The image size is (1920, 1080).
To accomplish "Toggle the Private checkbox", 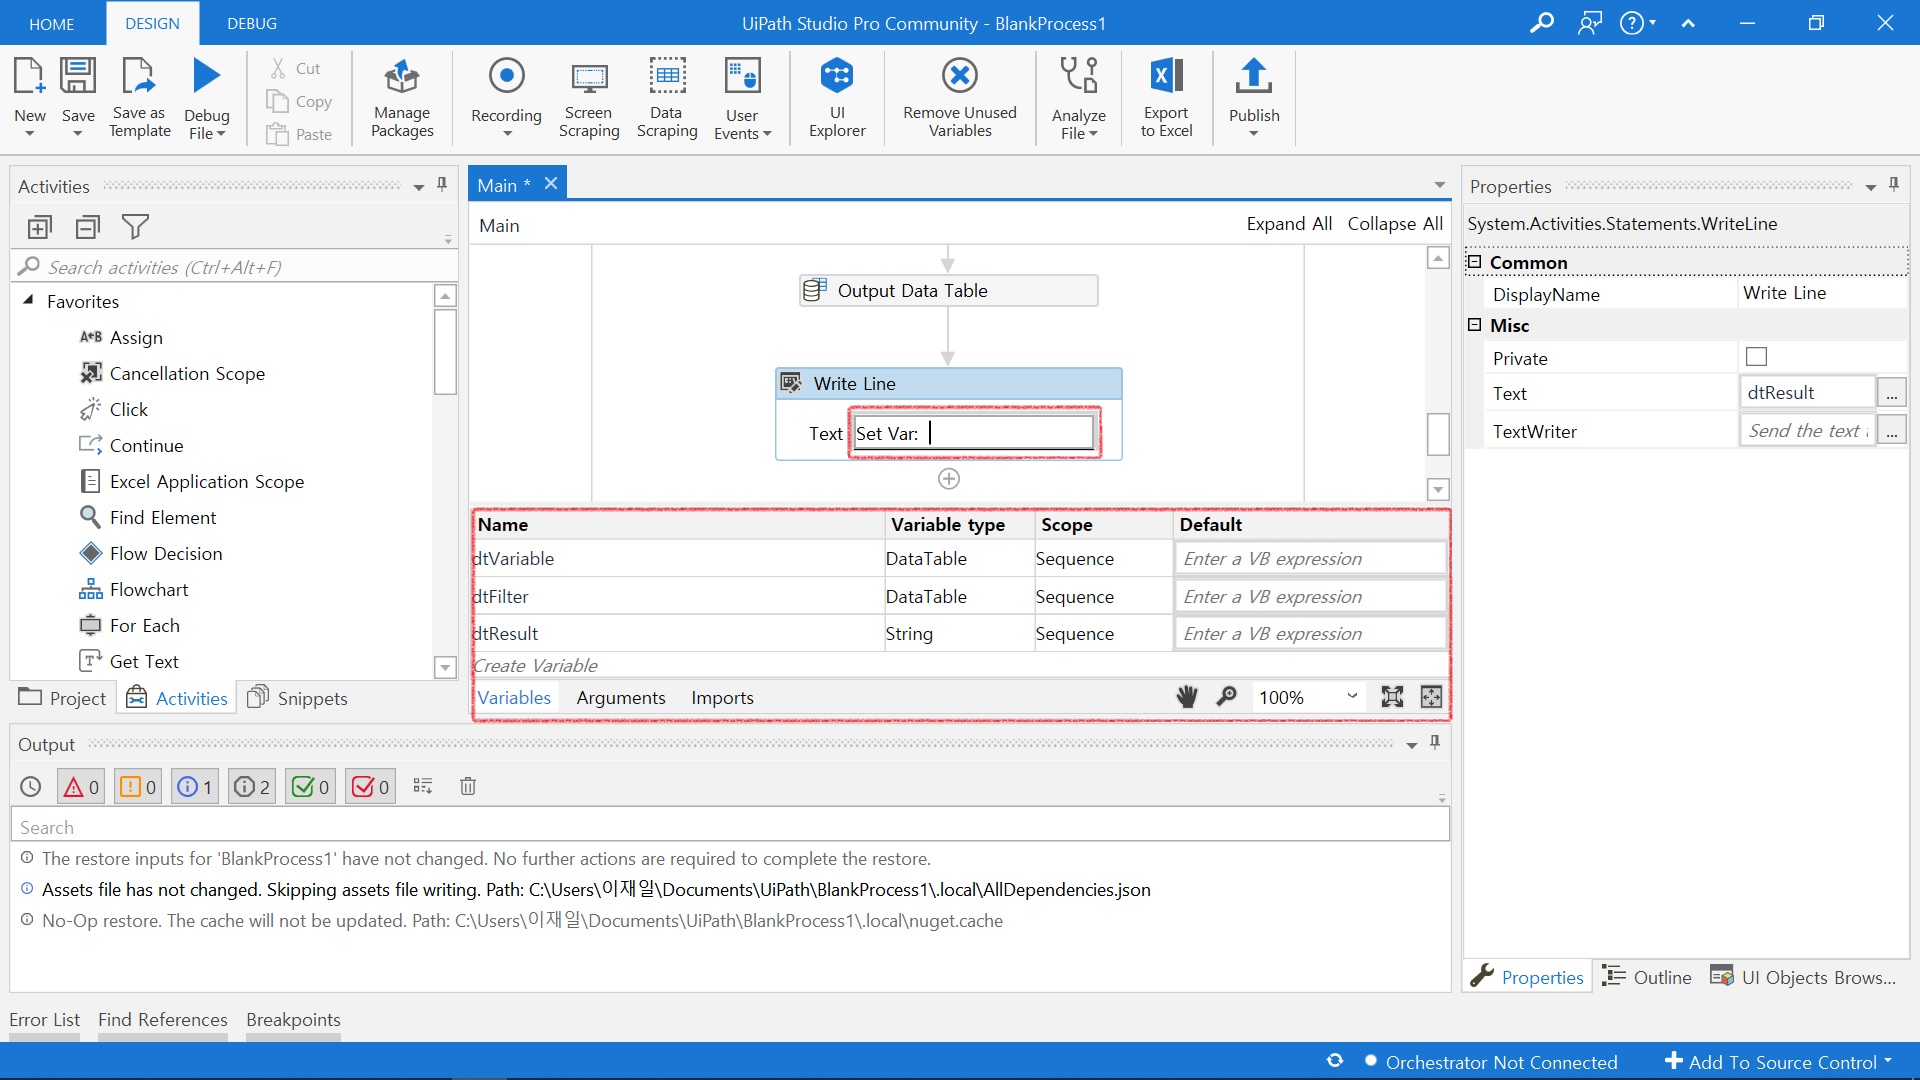I will (x=1756, y=357).
